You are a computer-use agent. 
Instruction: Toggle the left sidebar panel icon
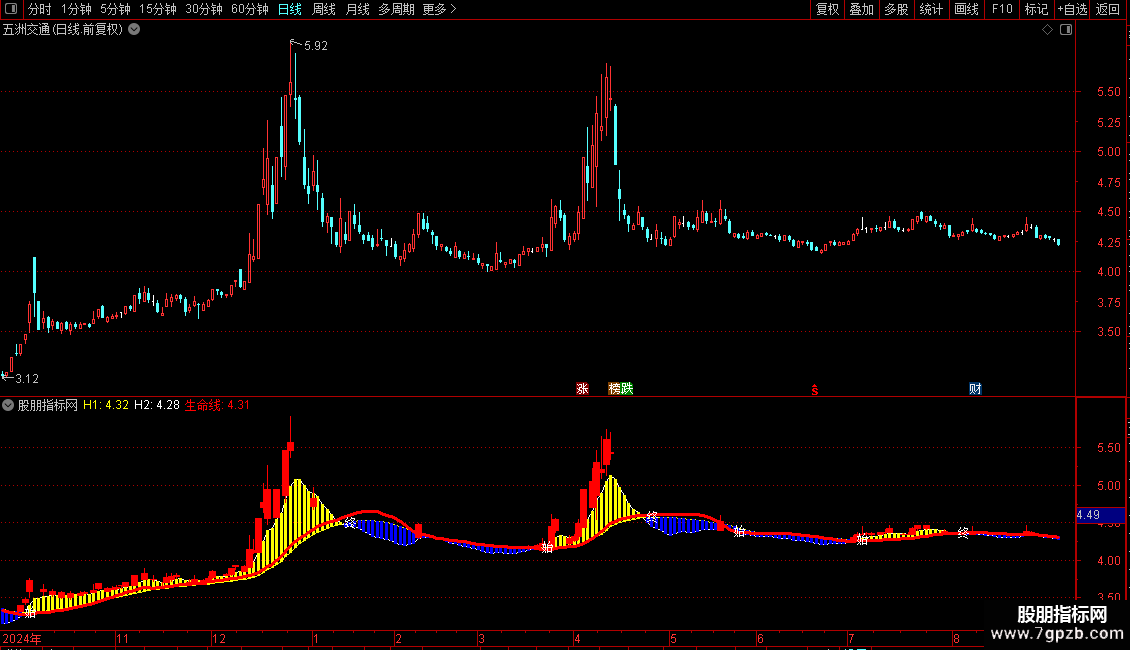coord(11,9)
